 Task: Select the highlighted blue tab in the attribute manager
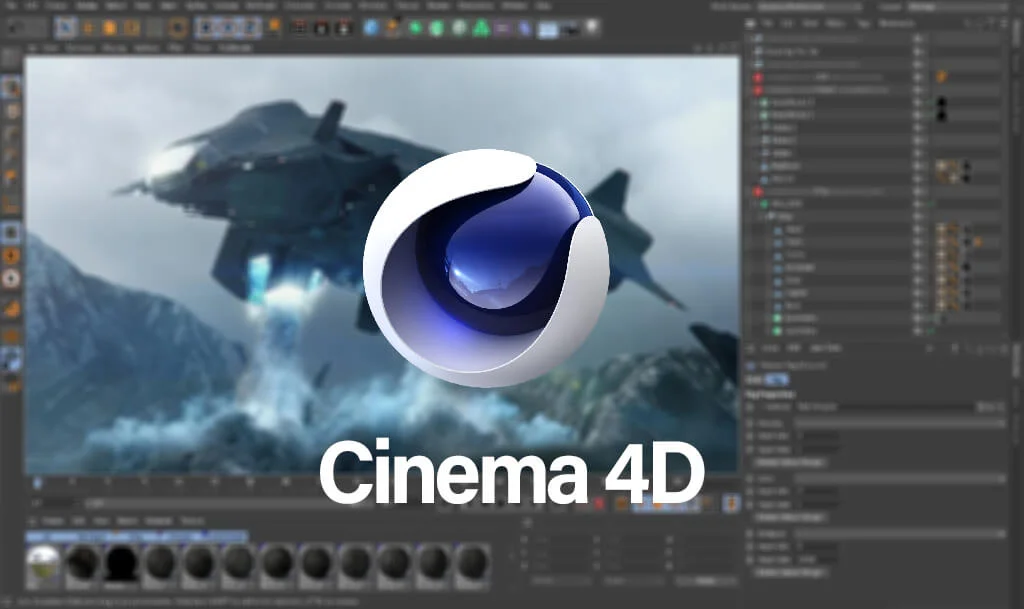point(776,379)
